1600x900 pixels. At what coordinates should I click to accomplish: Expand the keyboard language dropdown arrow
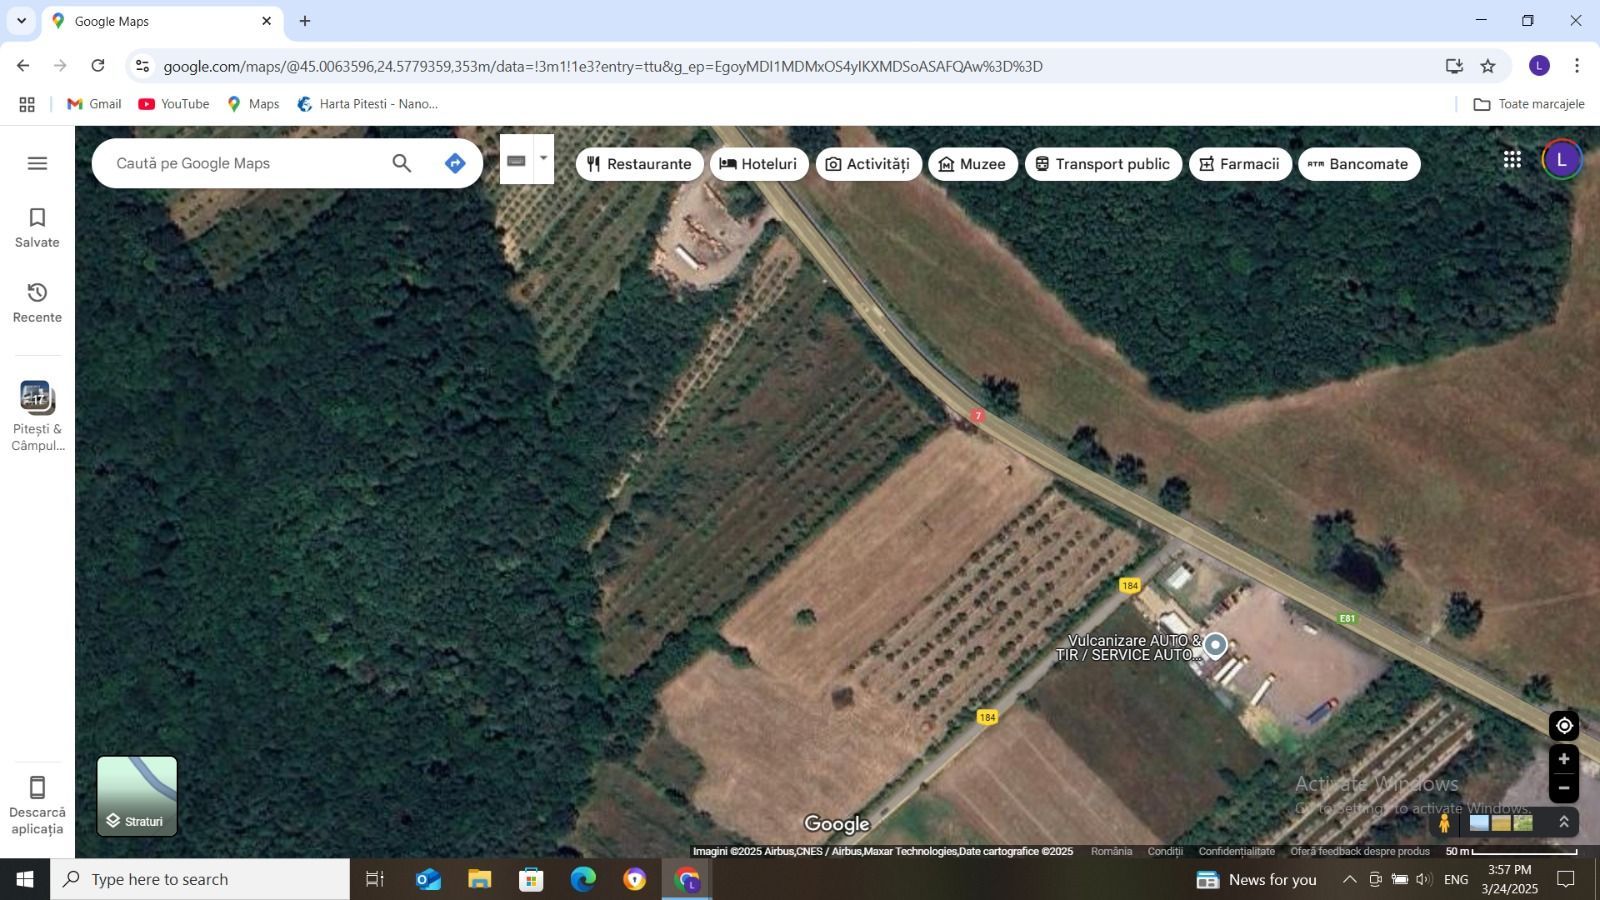[x=542, y=158]
